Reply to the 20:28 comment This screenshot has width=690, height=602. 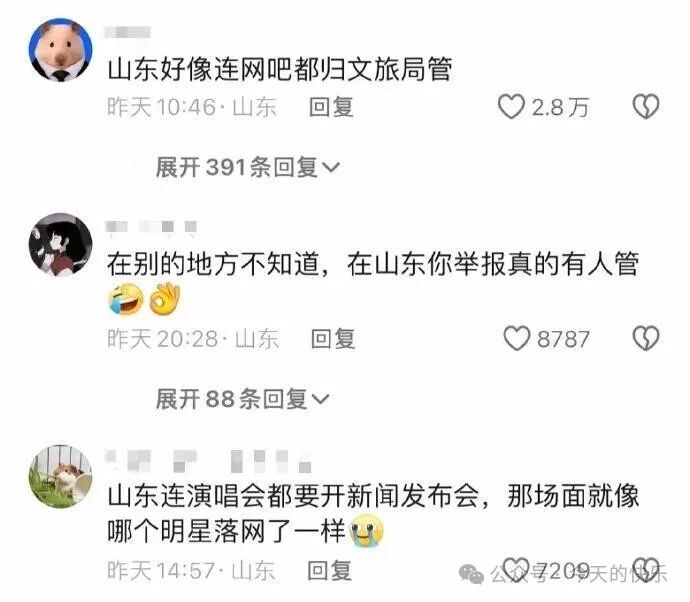pos(333,338)
